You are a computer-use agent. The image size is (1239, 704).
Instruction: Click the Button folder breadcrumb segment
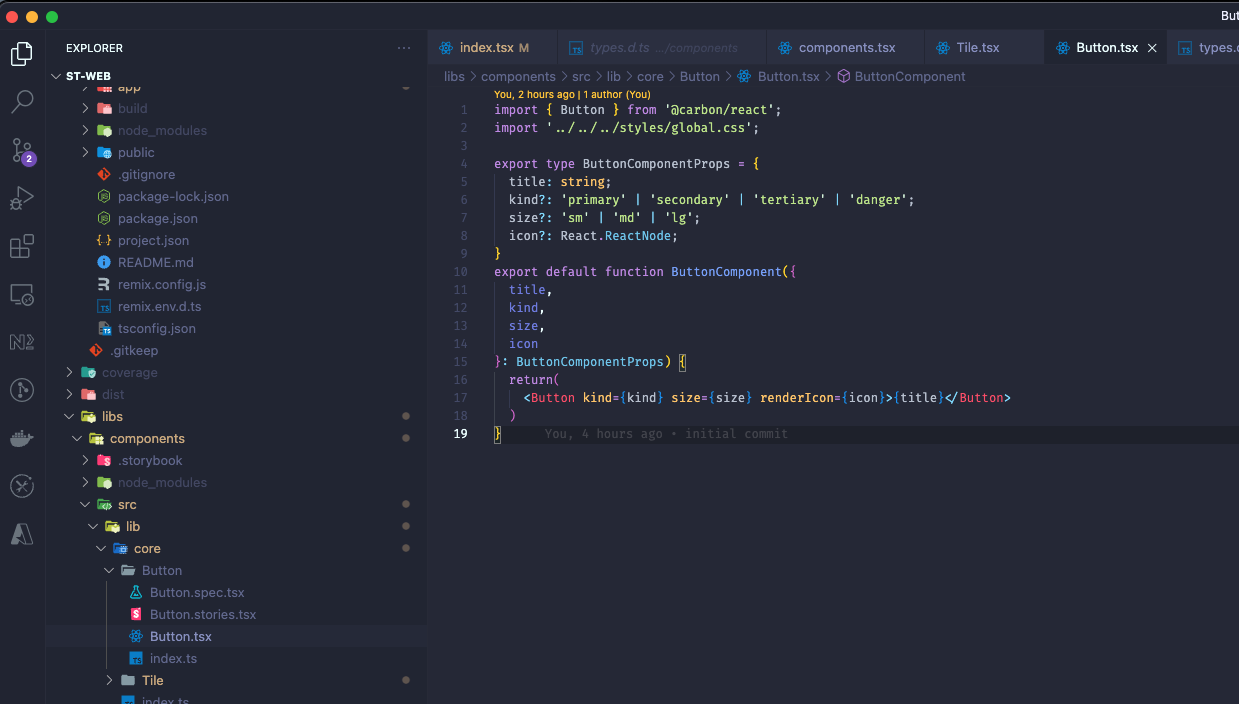pos(700,77)
